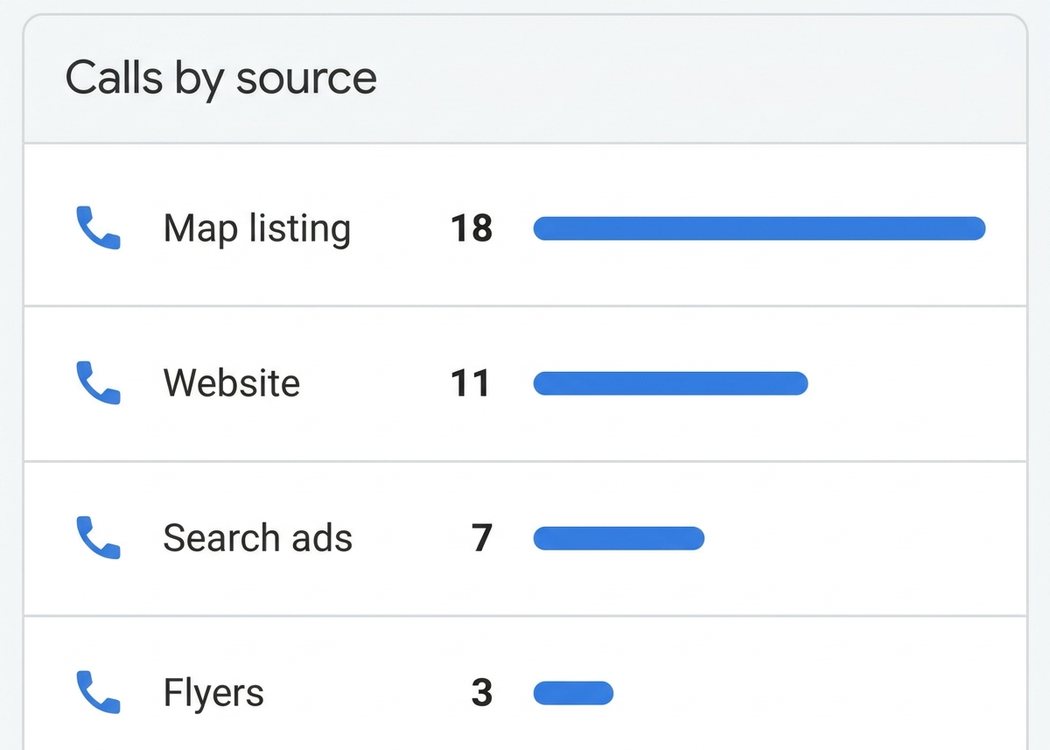Click the phone icon beside Map listing
The width and height of the screenshot is (1050, 750).
coord(98,228)
